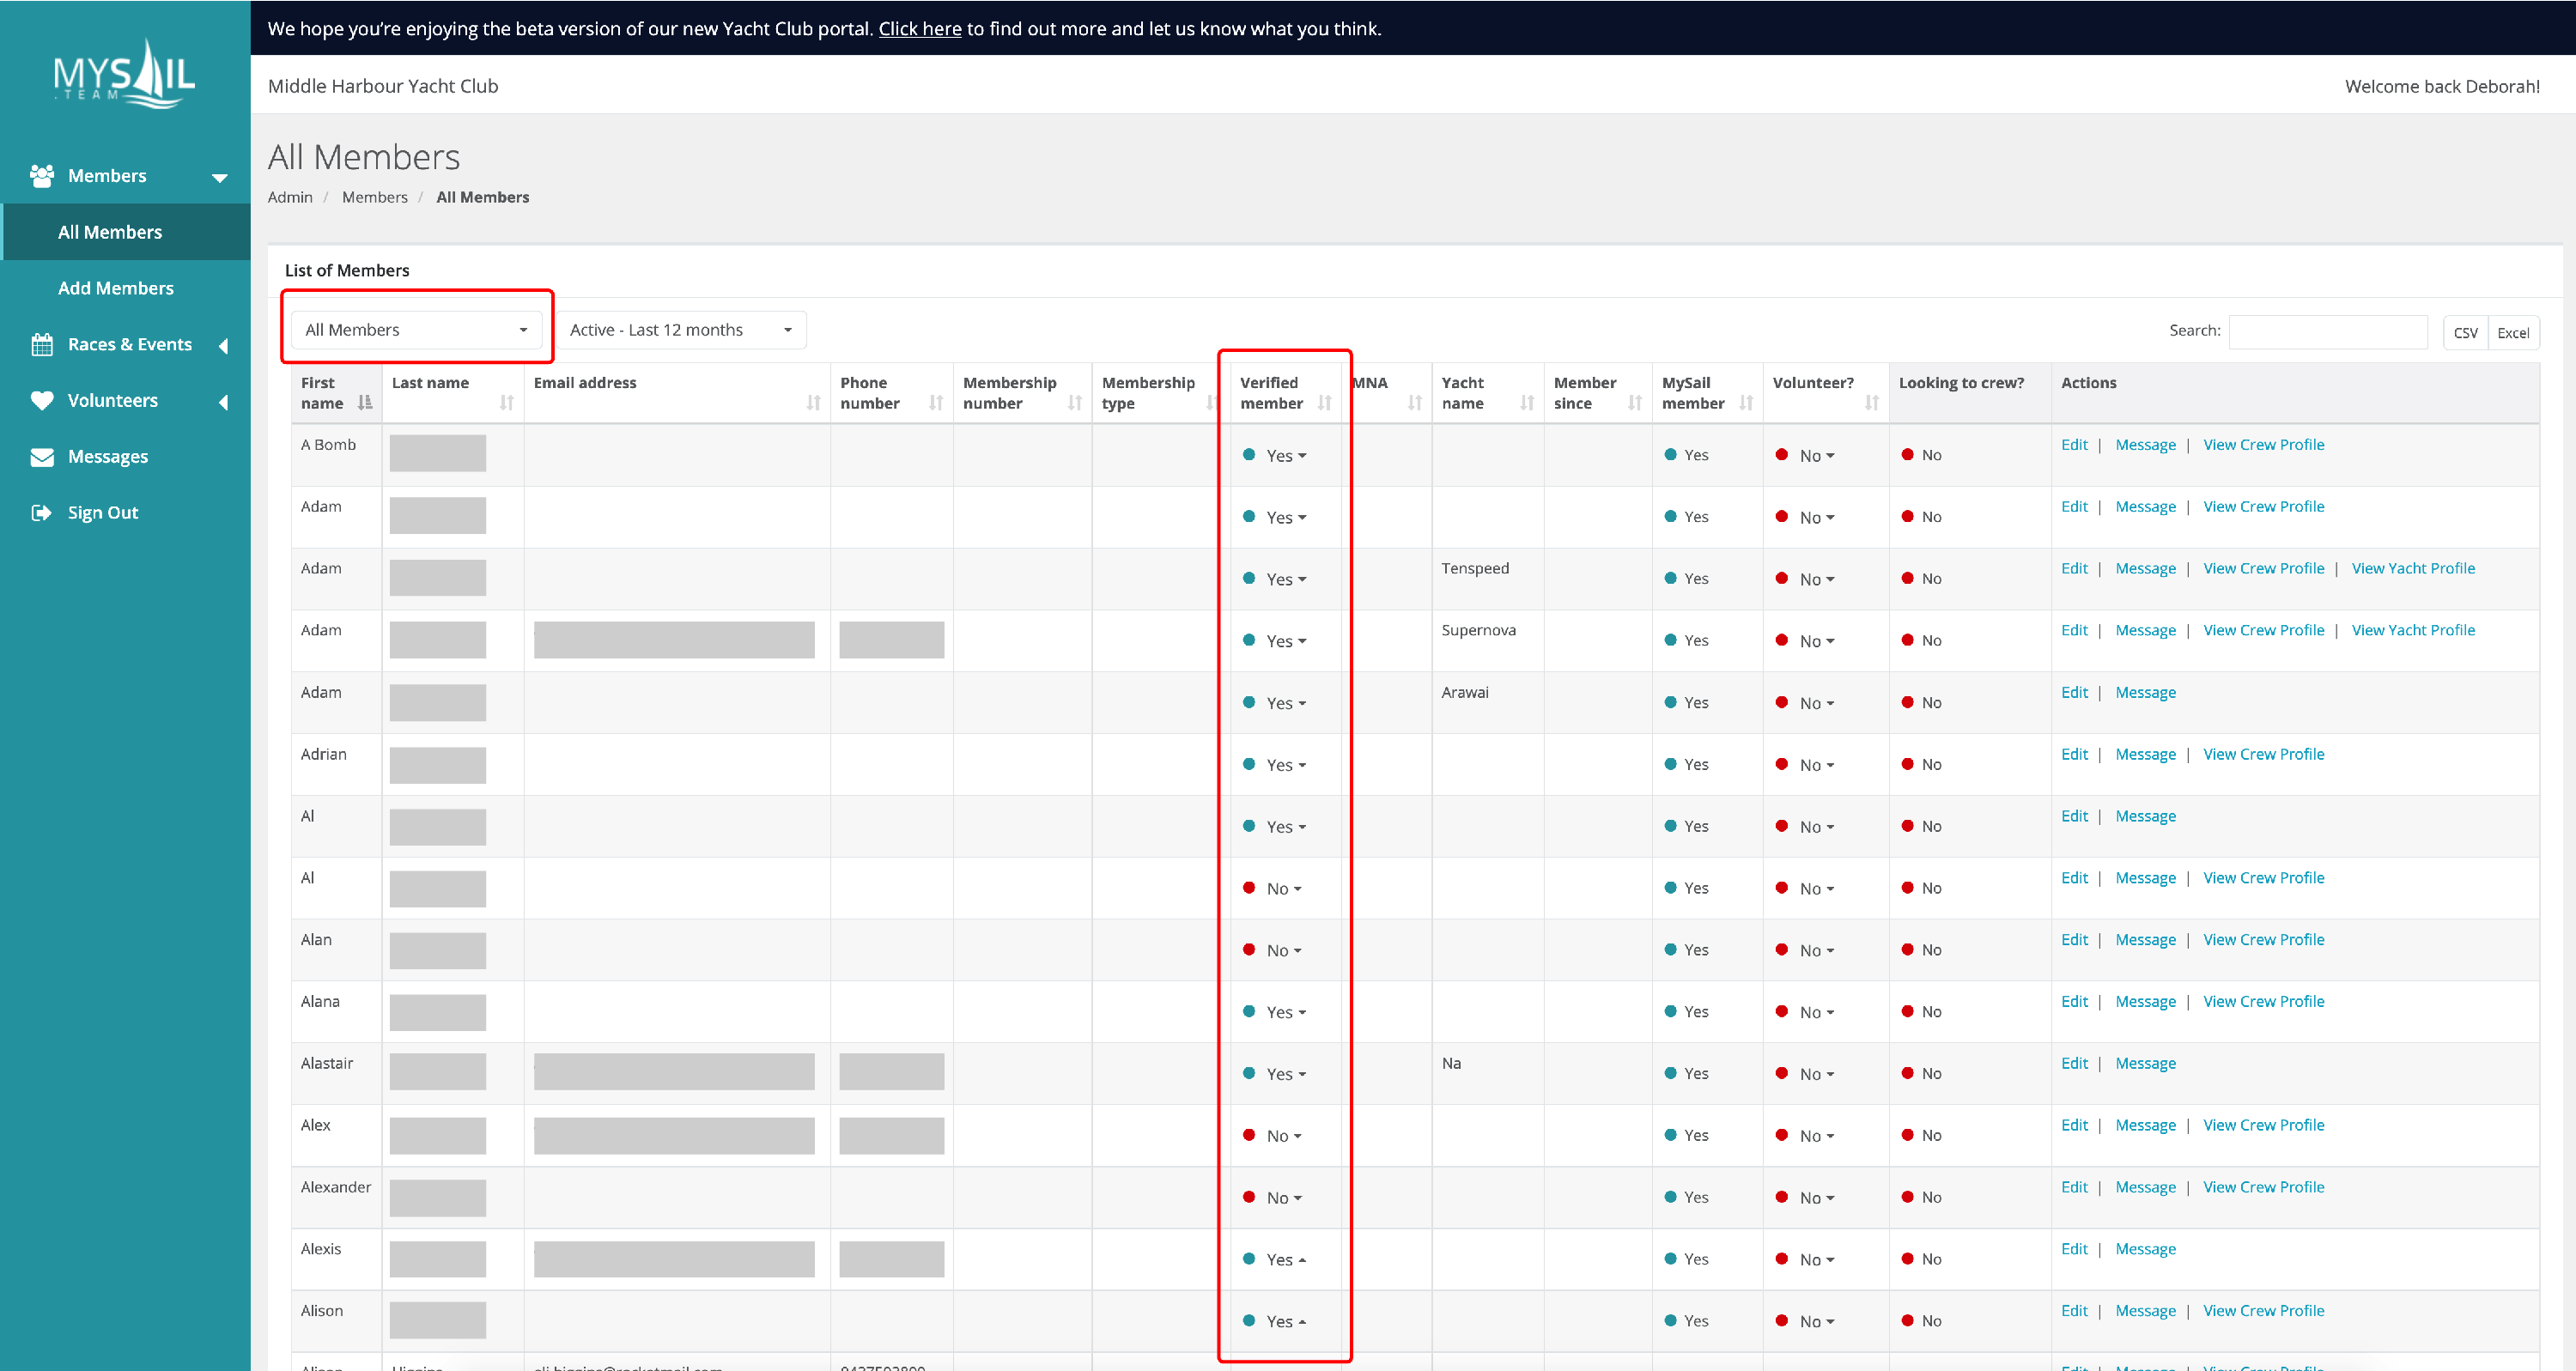This screenshot has height=1371, width=2576.
Task: Click the MySail Team logo
Action: [124, 75]
